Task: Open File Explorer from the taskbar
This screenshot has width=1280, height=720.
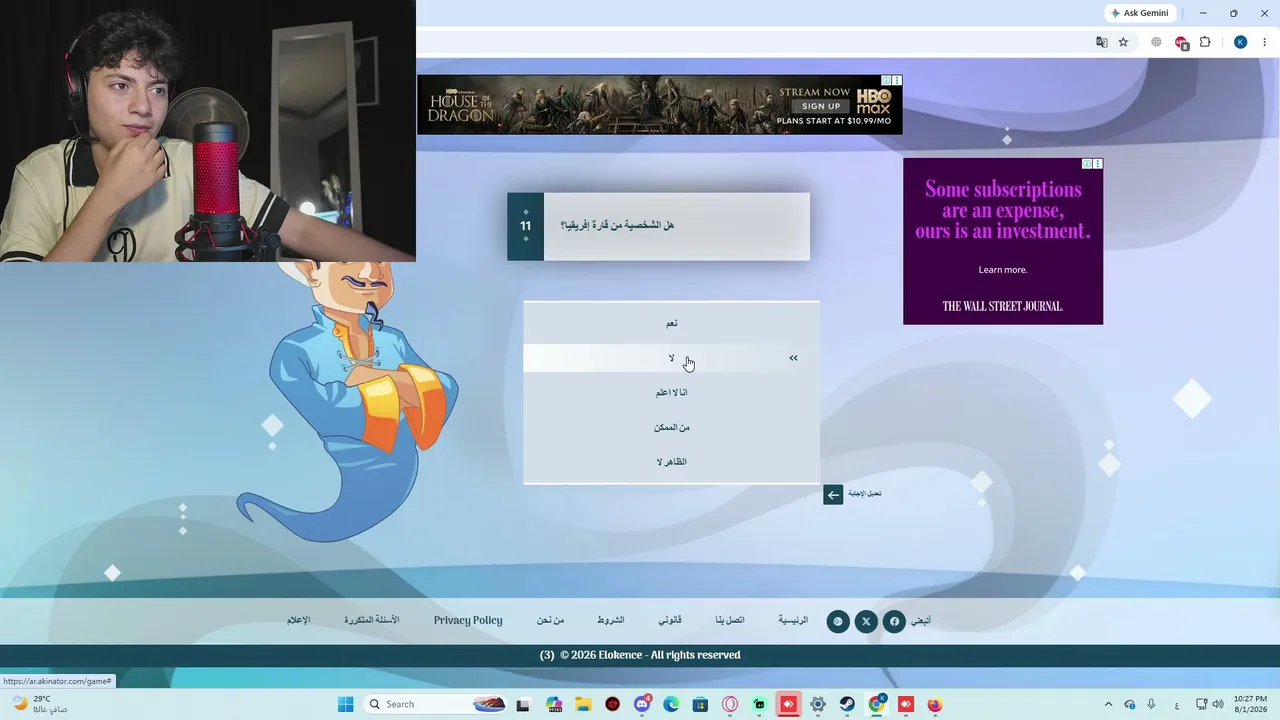Action: pos(583,705)
